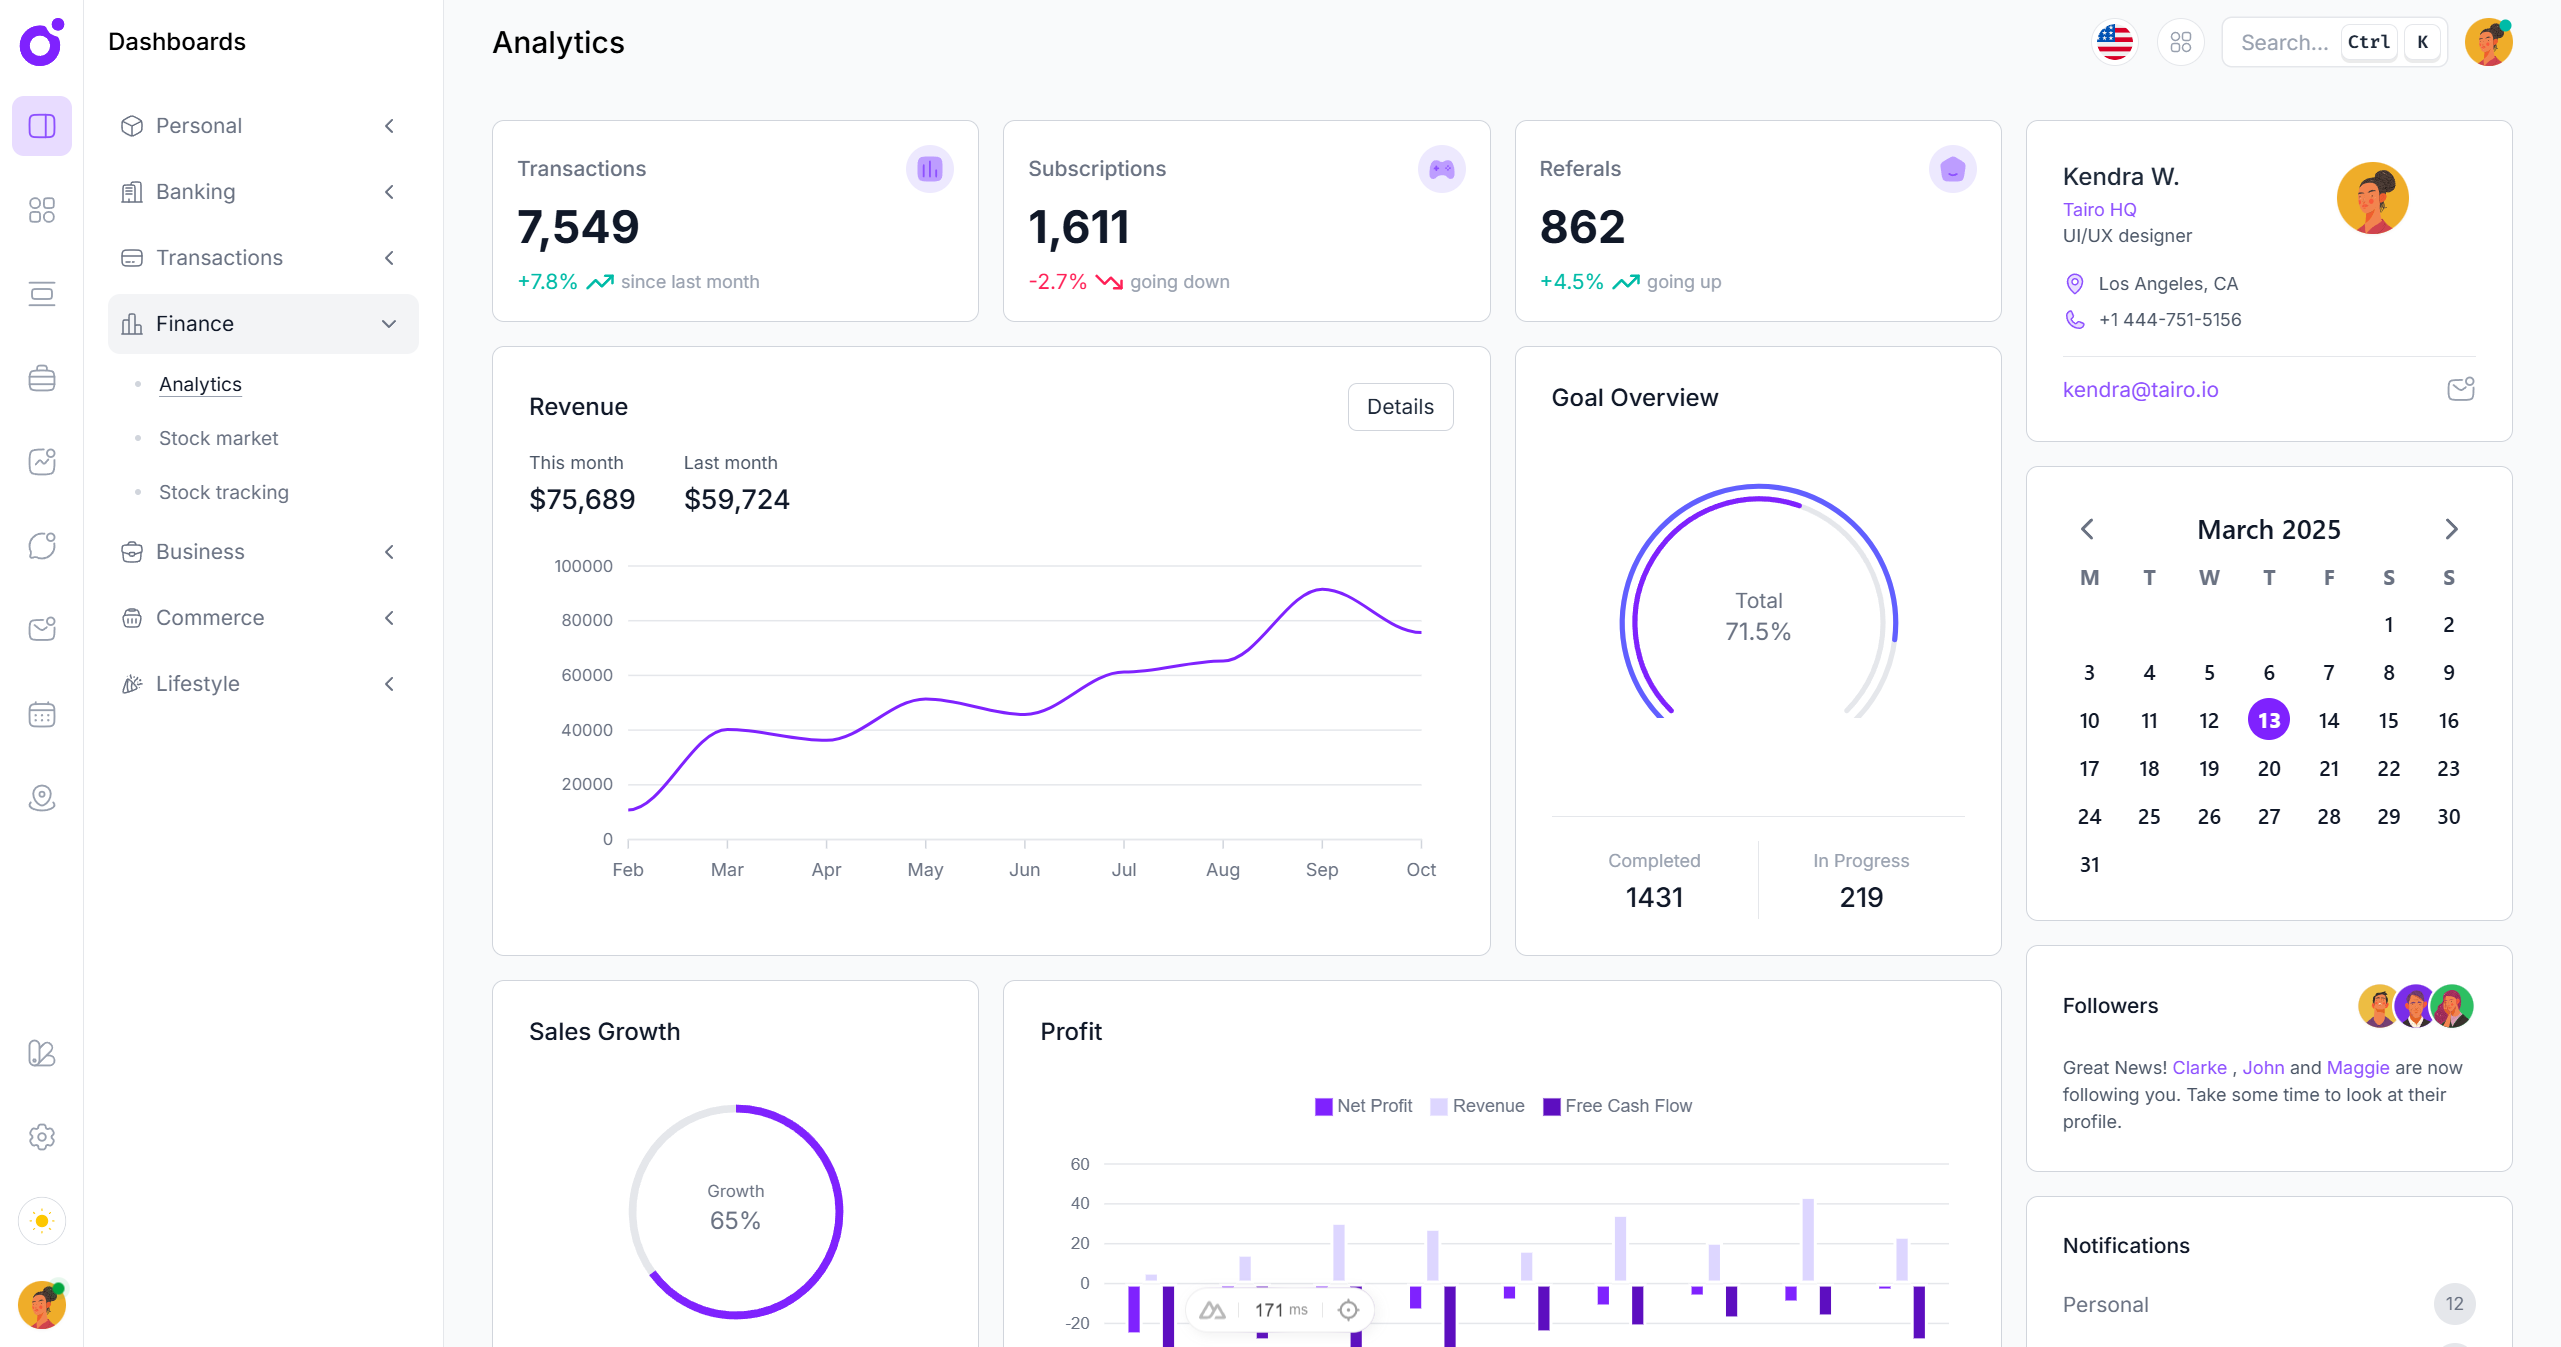Open the calendar icon in the left sidebar

tap(41, 714)
